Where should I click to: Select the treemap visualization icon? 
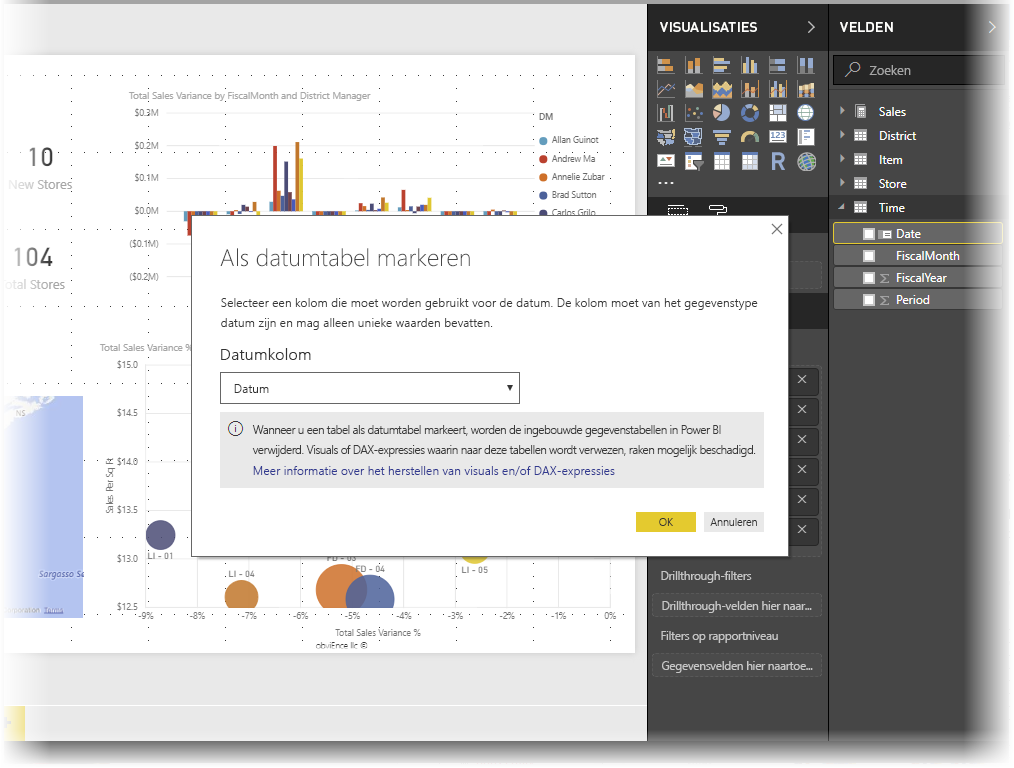[778, 113]
